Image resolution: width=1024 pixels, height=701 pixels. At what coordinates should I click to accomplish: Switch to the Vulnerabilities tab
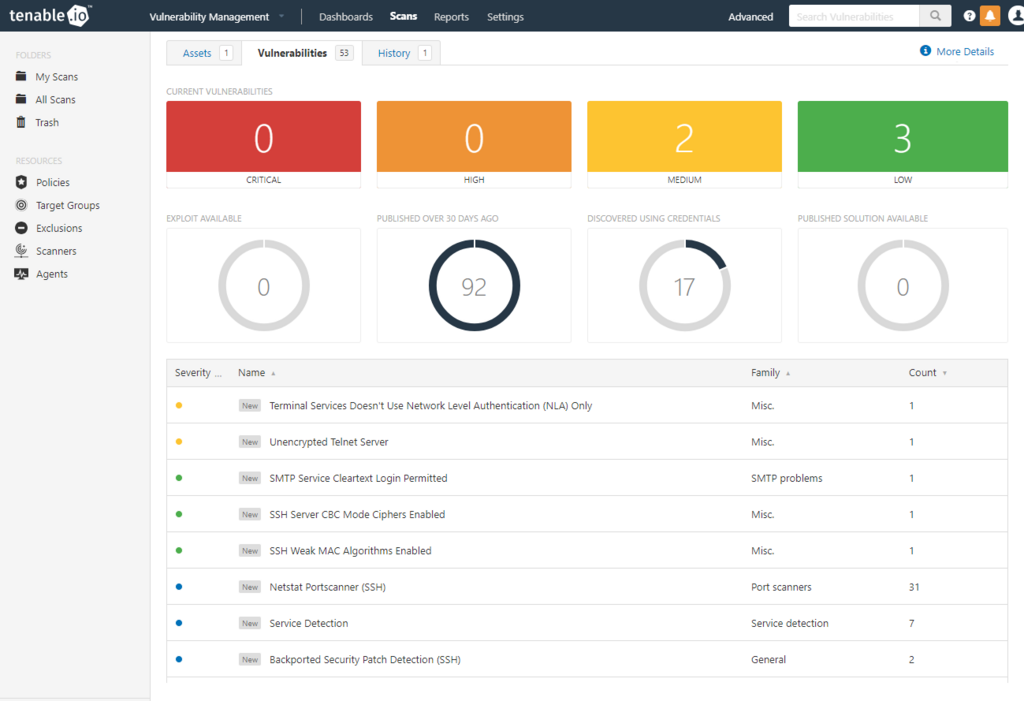302,53
